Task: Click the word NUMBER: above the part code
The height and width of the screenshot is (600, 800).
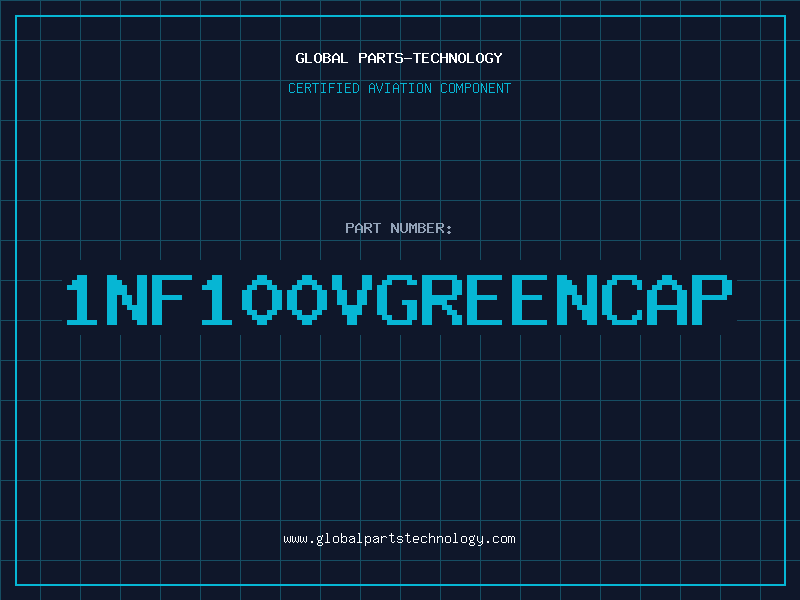Action: pos(423,228)
